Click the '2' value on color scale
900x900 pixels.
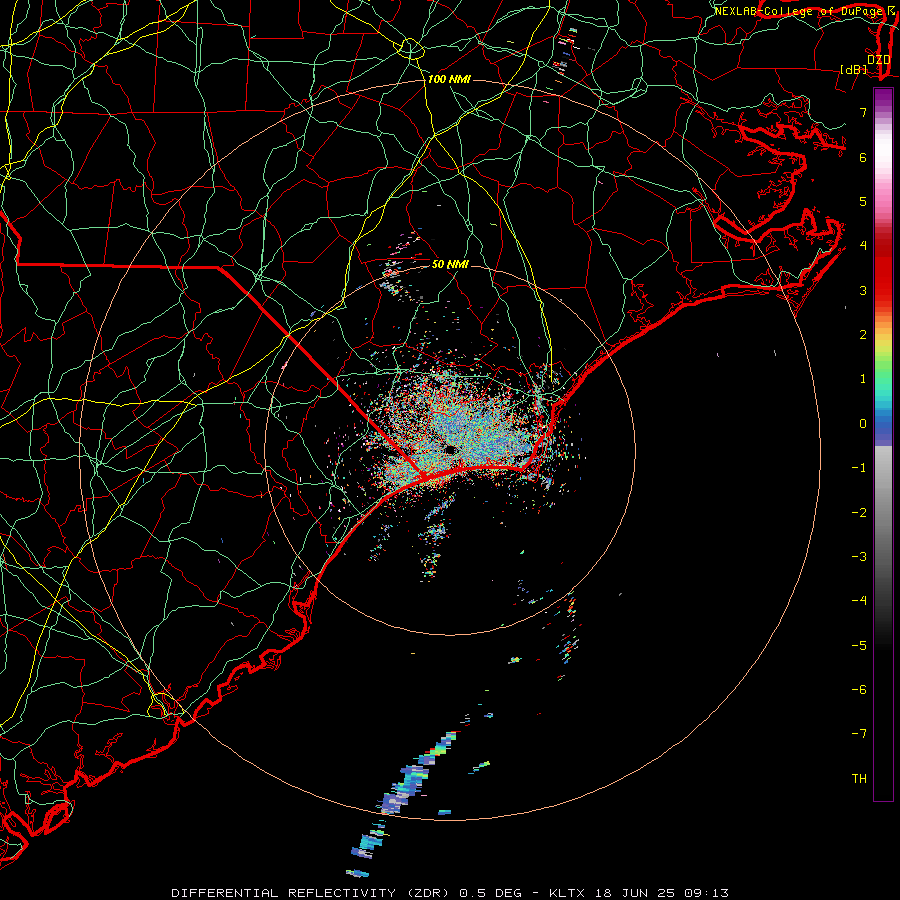pyautogui.click(x=863, y=335)
